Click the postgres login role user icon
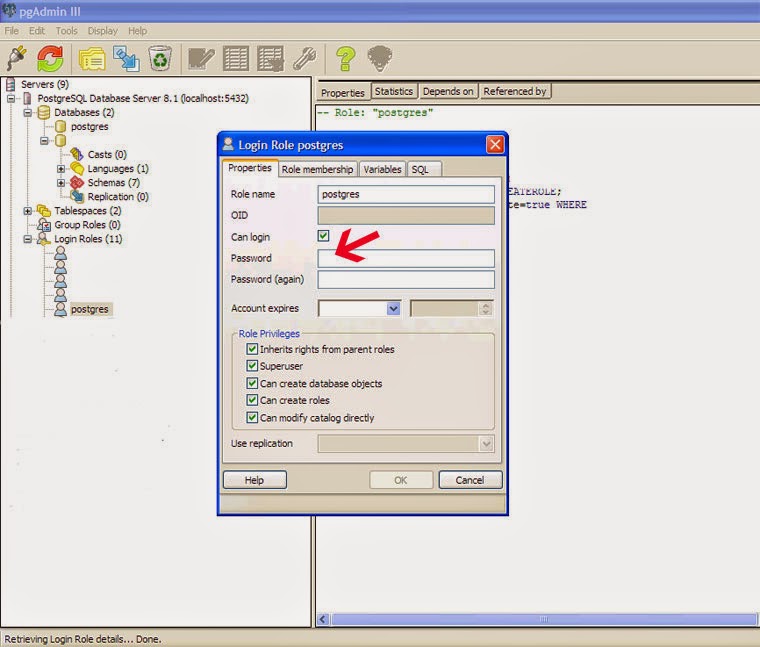 (x=60, y=309)
